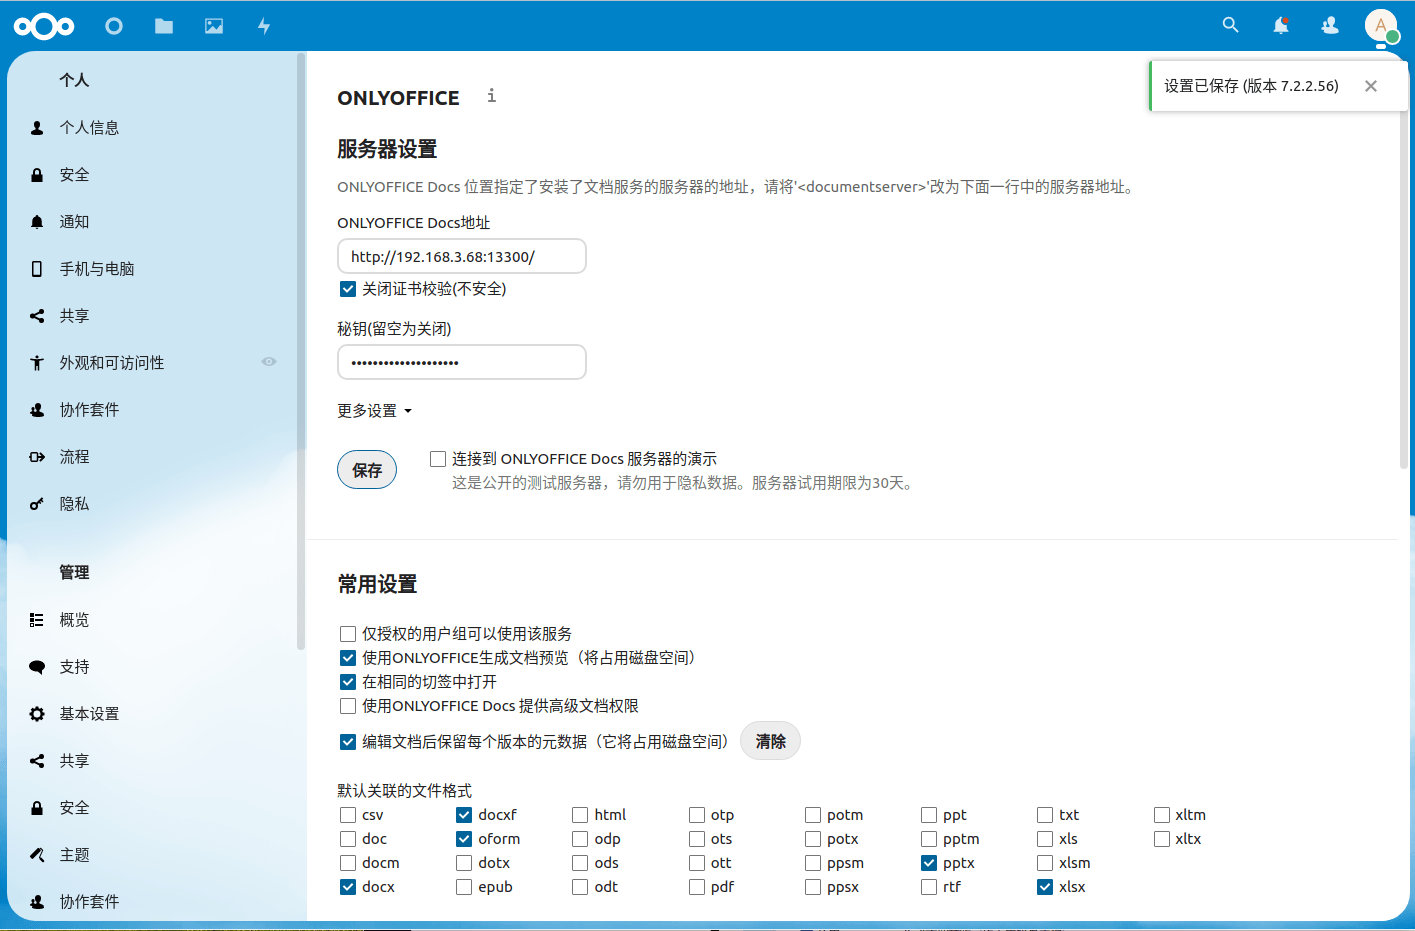This screenshot has height=931, width=1415.
Task: Click the personal 协作套件 icon
Action: click(x=37, y=410)
